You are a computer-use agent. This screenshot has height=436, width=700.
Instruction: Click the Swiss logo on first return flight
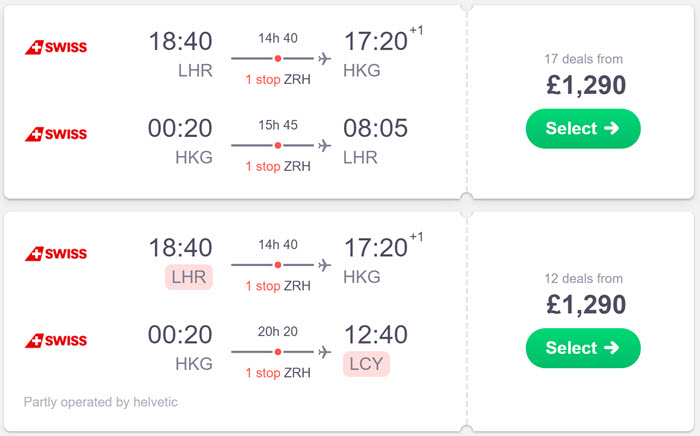[x=56, y=134]
